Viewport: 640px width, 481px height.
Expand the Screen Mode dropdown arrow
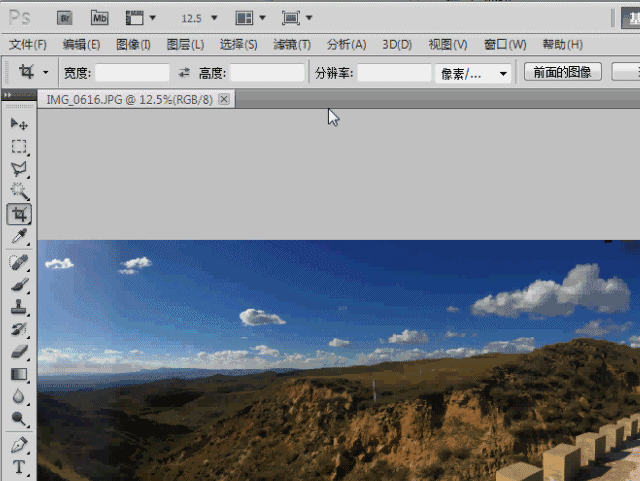(x=309, y=18)
